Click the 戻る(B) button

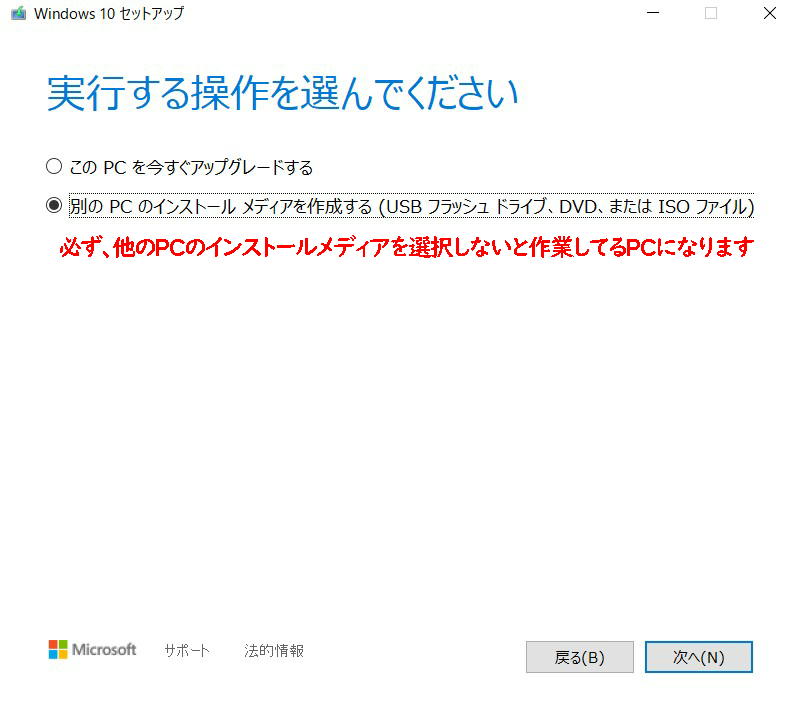click(x=580, y=657)
